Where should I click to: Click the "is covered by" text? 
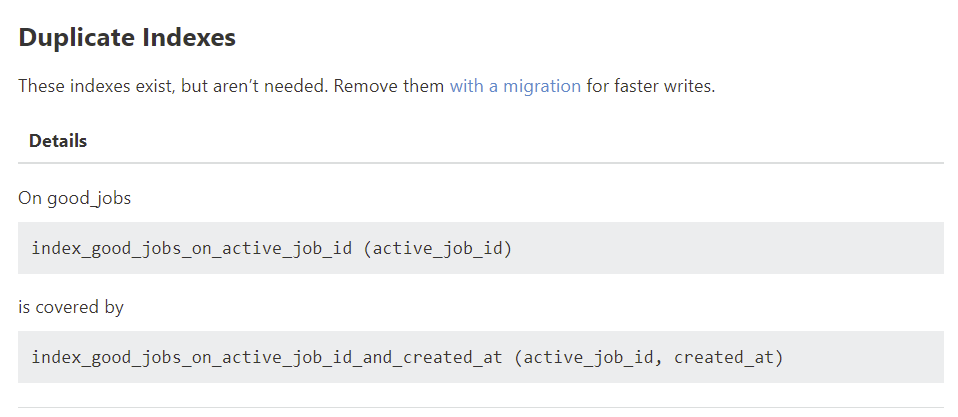(71, 307)
